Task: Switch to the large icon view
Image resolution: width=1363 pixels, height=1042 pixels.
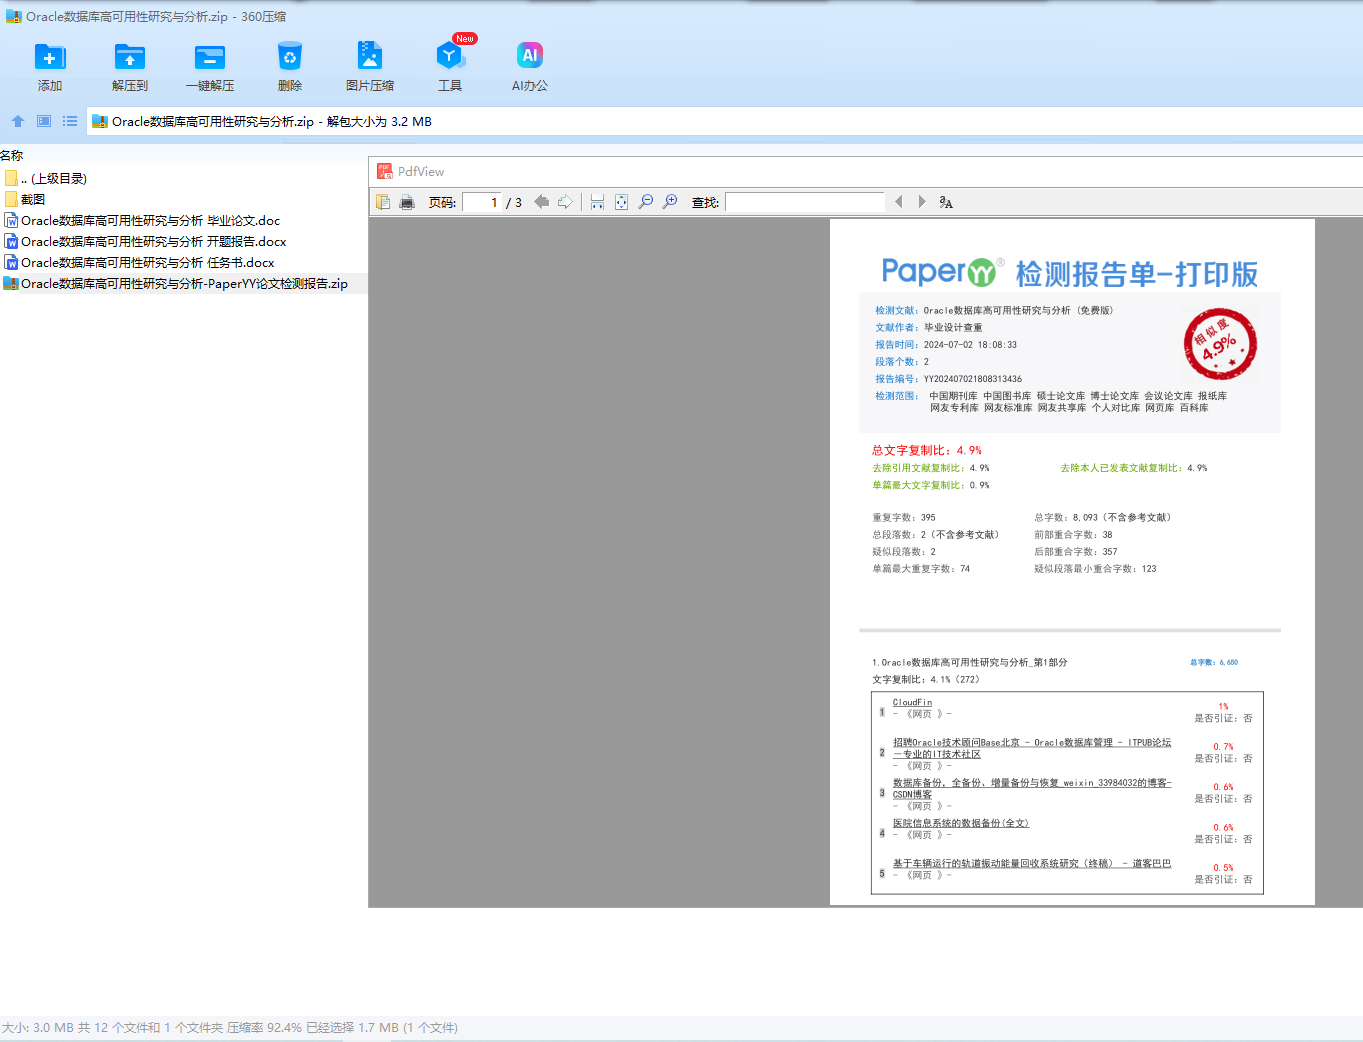Action: [x=44, y=121]
